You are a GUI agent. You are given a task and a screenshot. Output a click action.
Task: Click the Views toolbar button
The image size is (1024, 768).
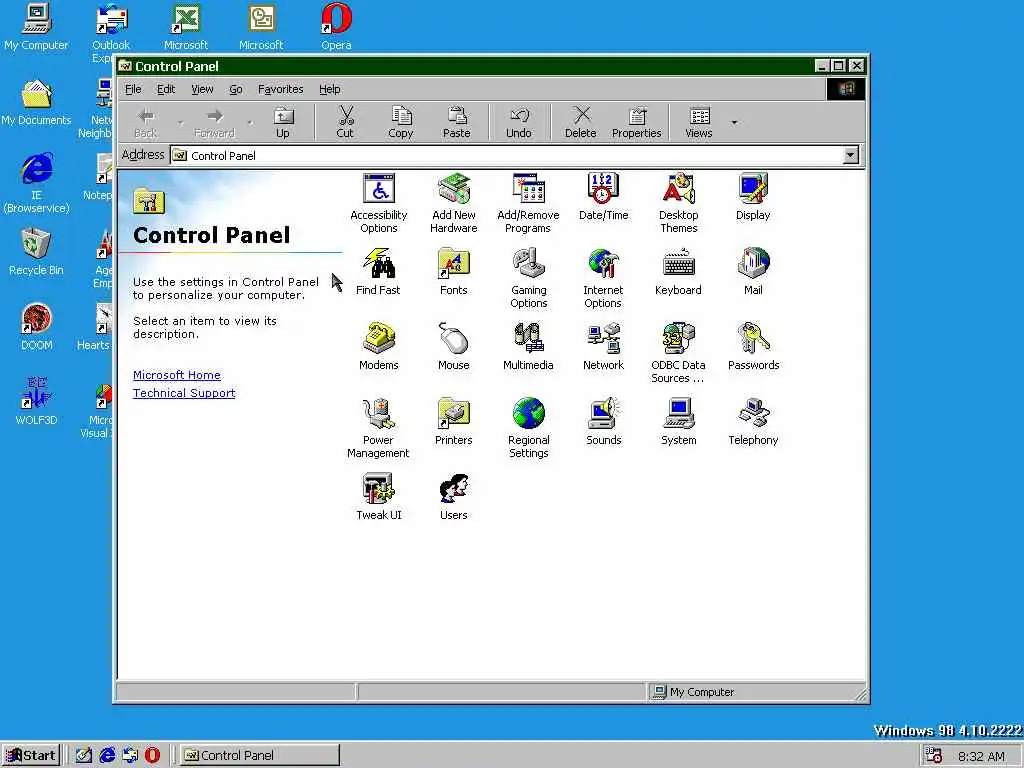[x=699, y=123]
